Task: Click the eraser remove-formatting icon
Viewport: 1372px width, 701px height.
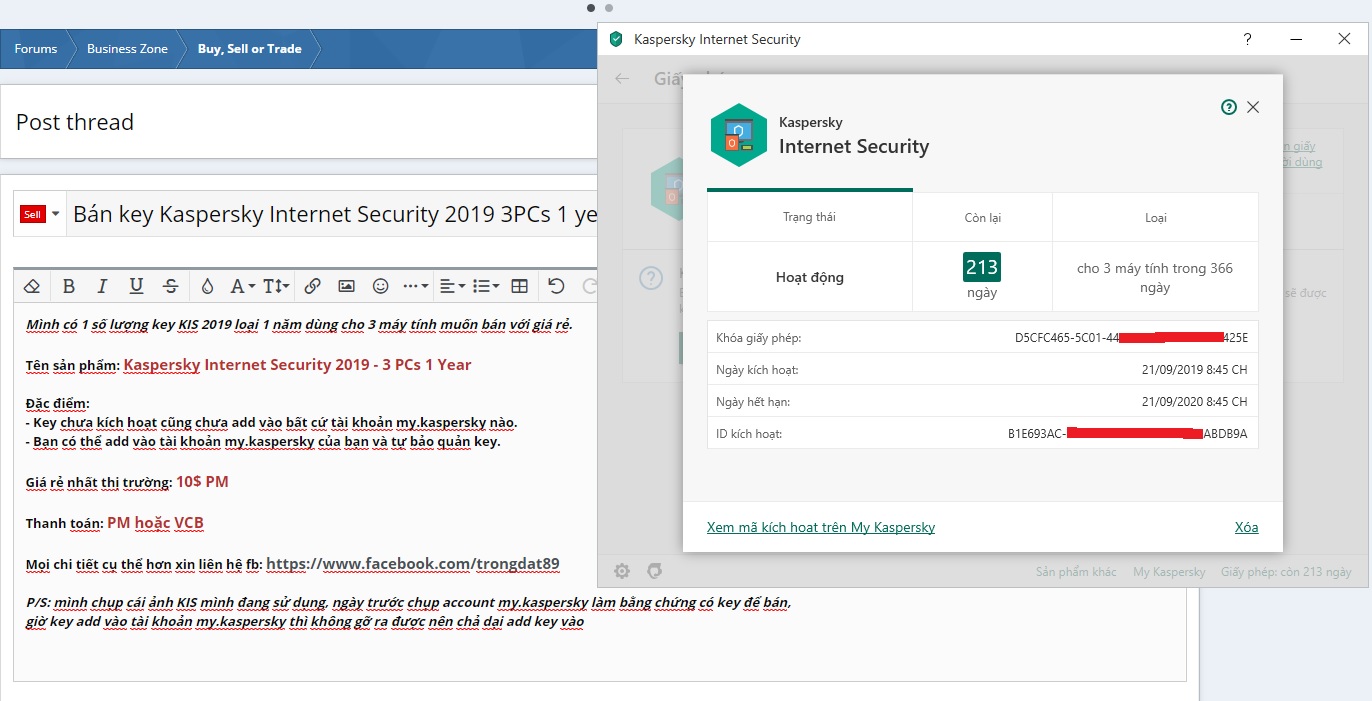Action: [32, 286]
